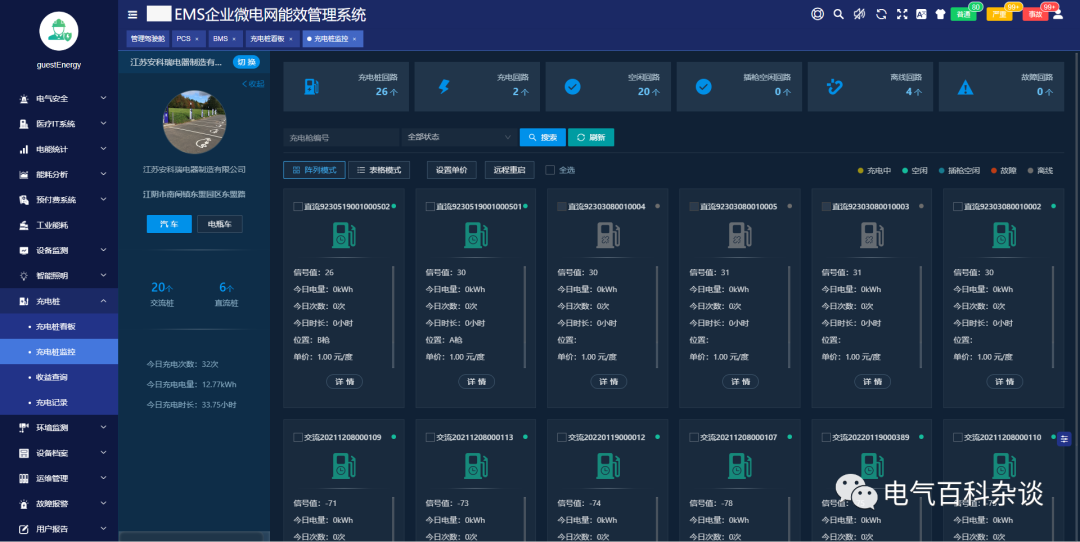Click the charging station photo thumbnail

[x=194, y=122]
